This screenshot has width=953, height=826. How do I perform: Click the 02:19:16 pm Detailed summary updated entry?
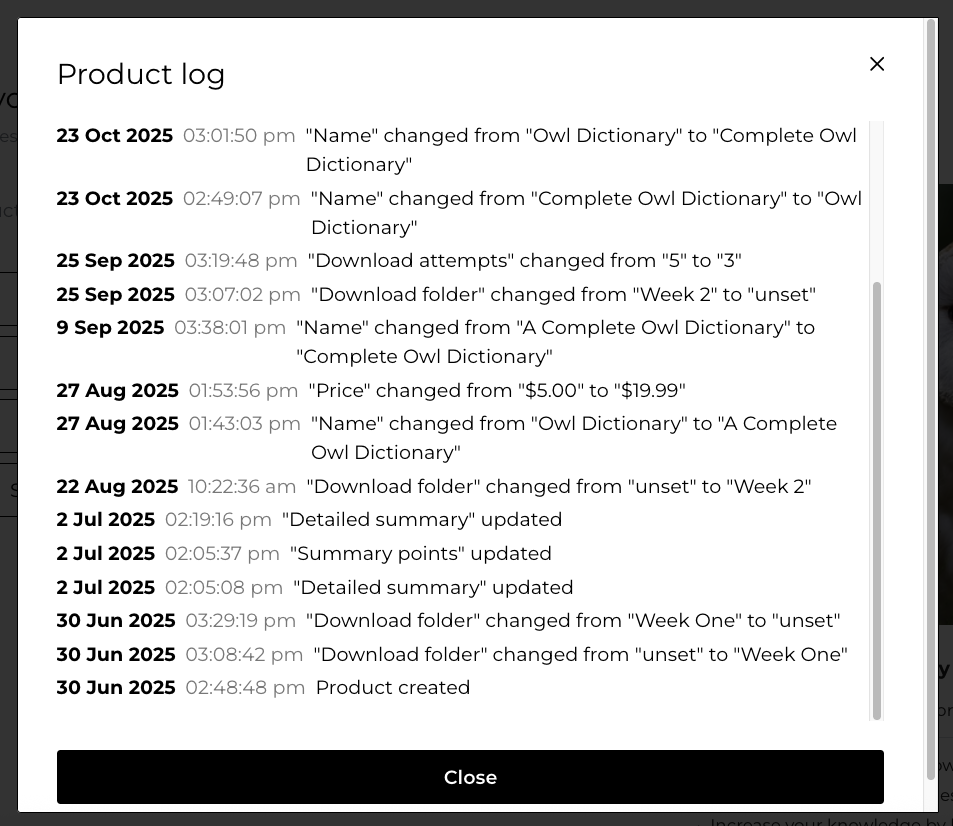click(421, 520)
